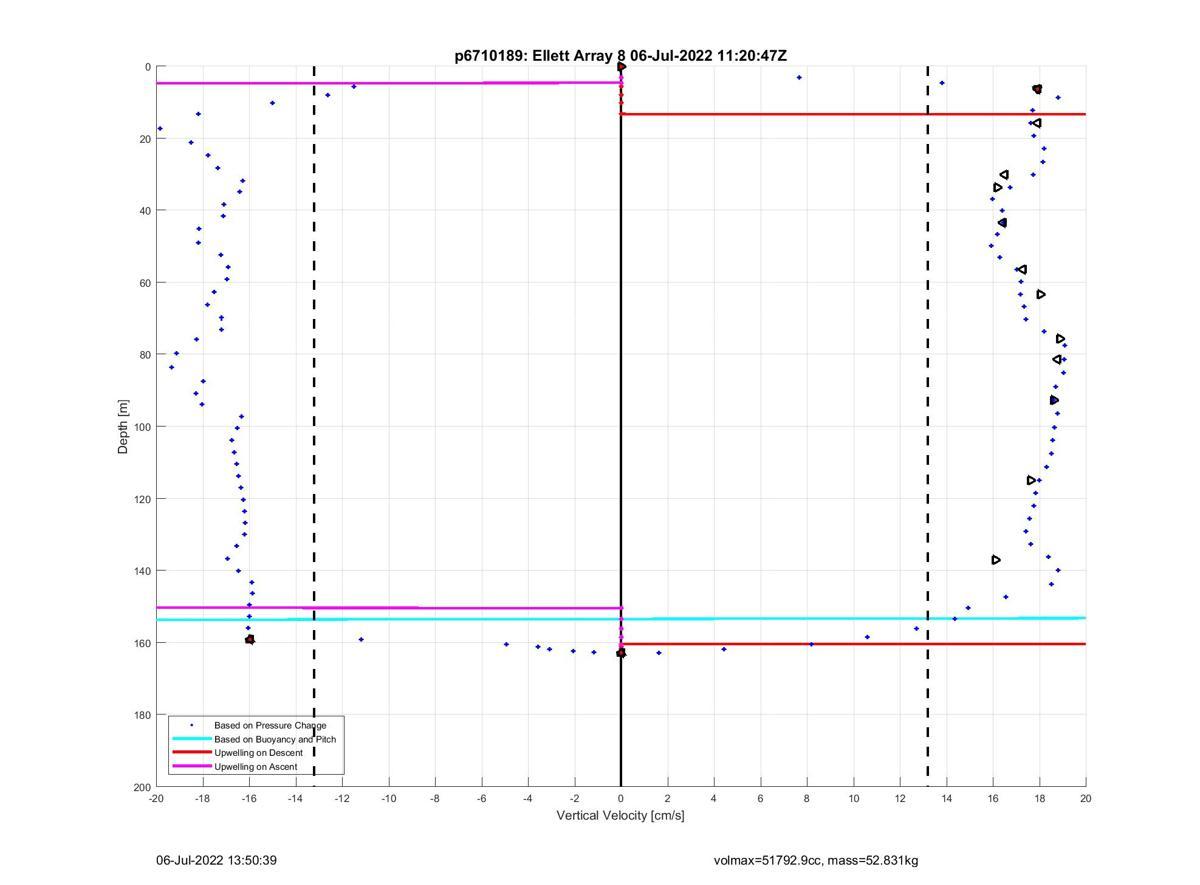Click the red line sample in the legend
The height and width of the screenshot is (885, 1200).
point(191,753)
